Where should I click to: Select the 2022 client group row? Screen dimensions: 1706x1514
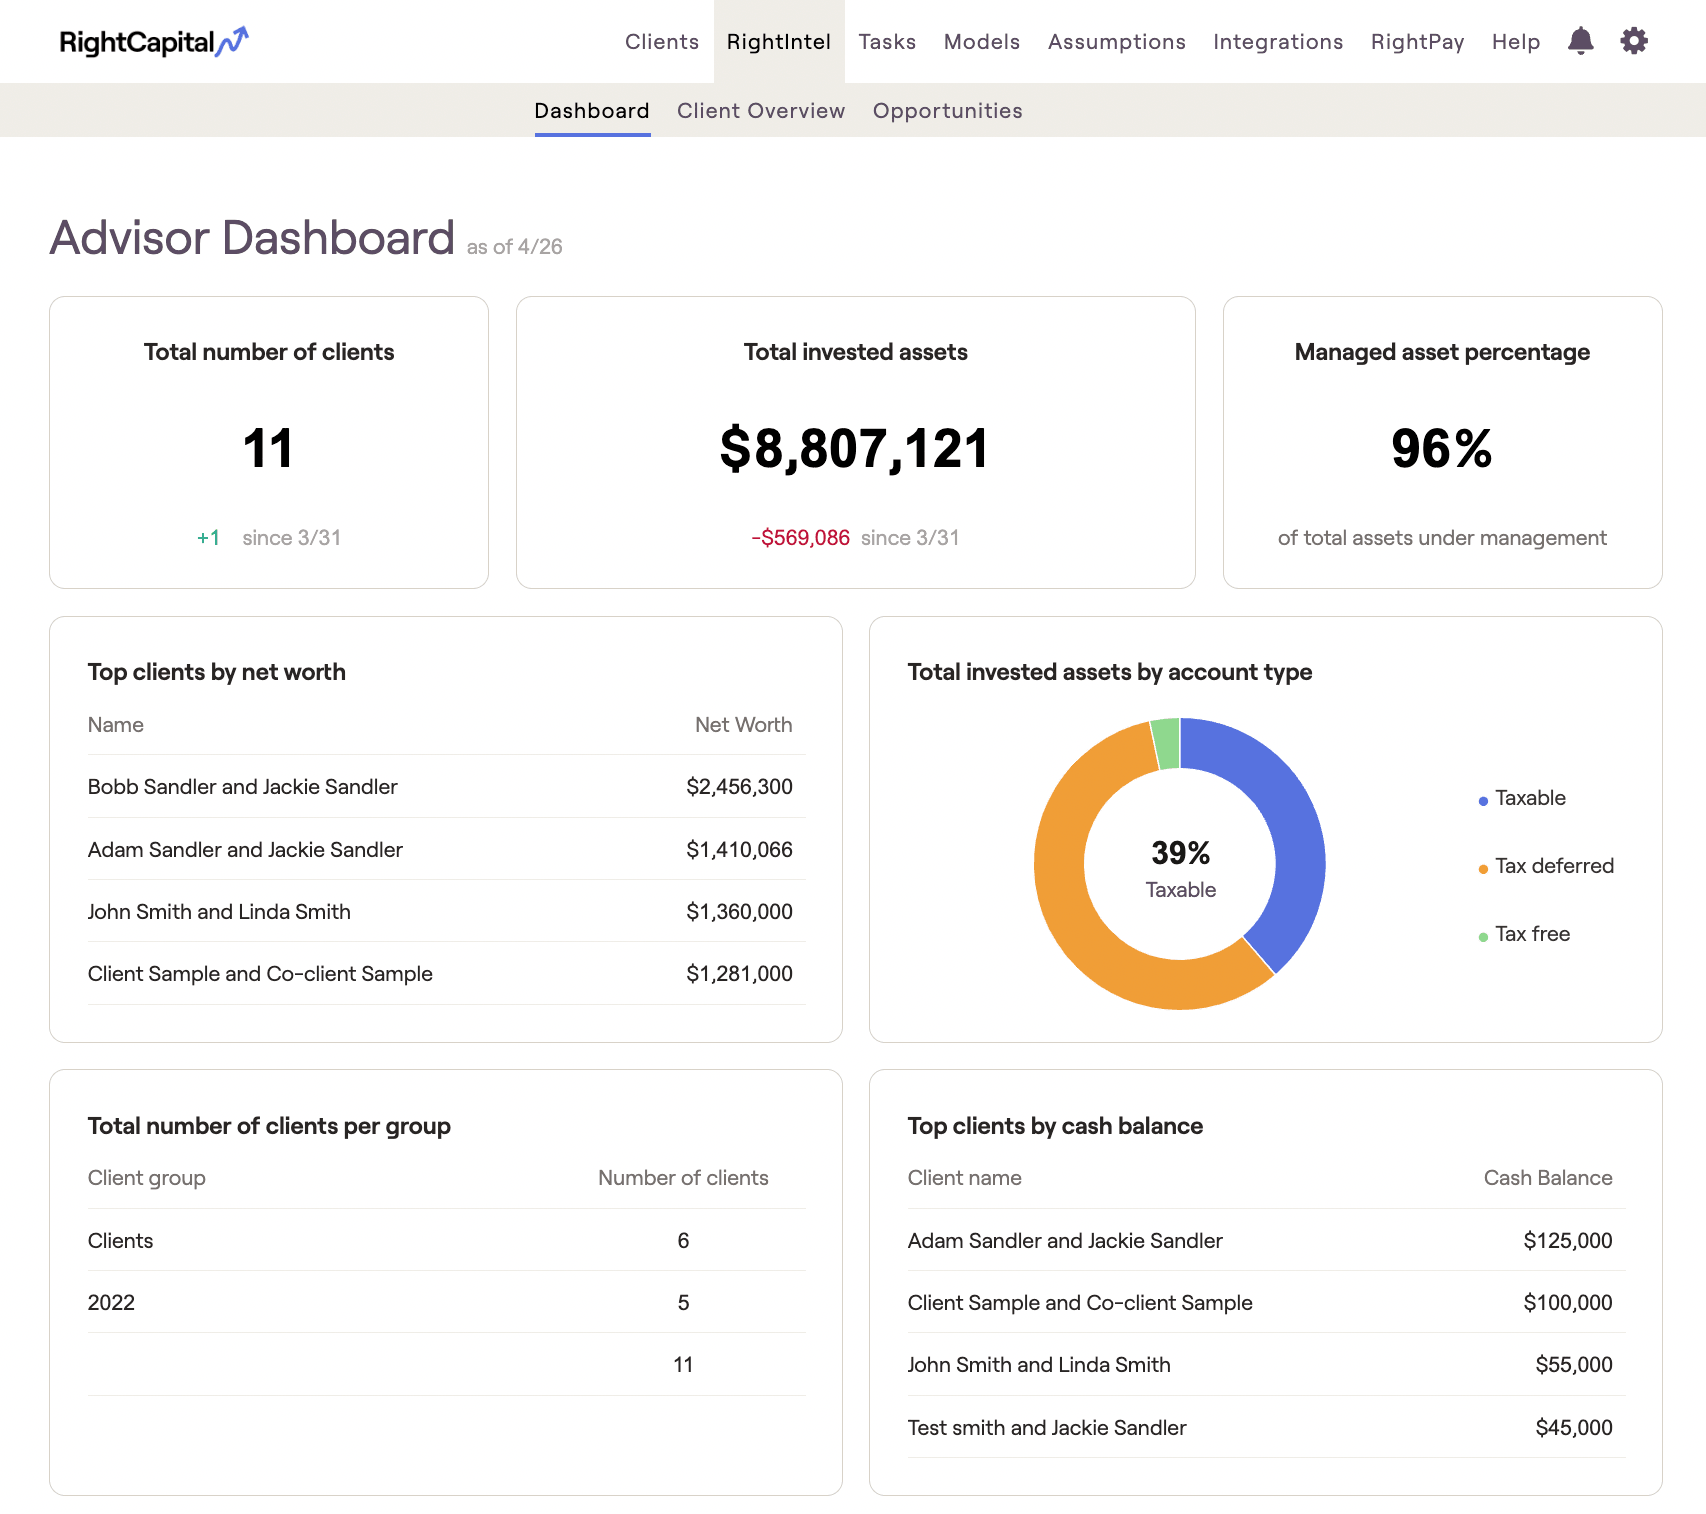tap(112, 1302)
